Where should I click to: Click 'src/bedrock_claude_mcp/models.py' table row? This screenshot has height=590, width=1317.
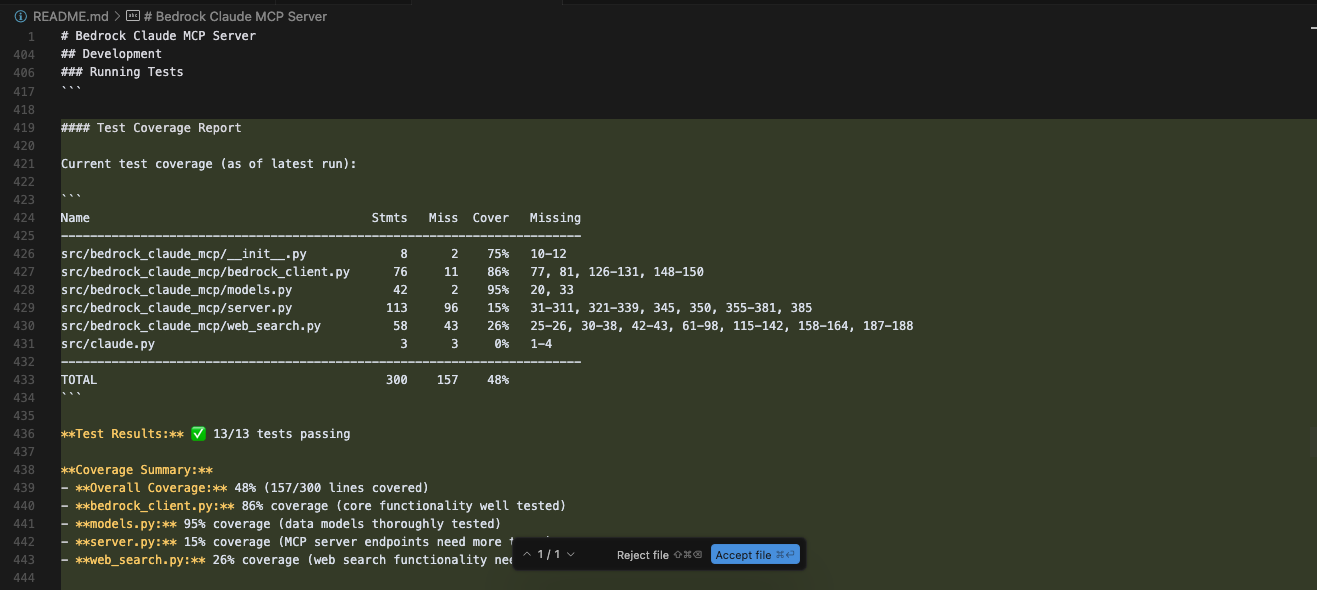317,290
